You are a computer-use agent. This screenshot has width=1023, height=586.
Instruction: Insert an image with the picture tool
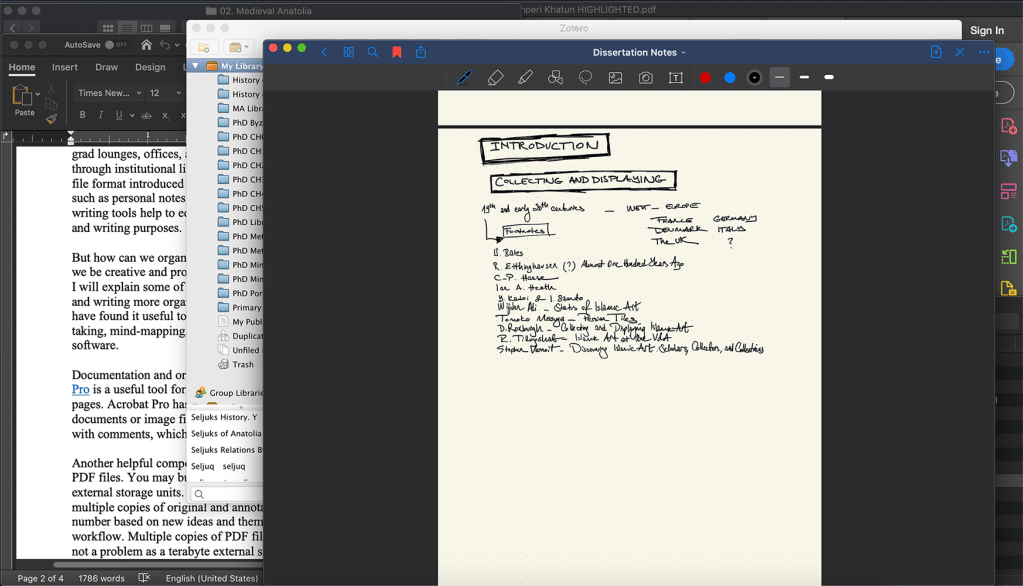coord(615,78)
